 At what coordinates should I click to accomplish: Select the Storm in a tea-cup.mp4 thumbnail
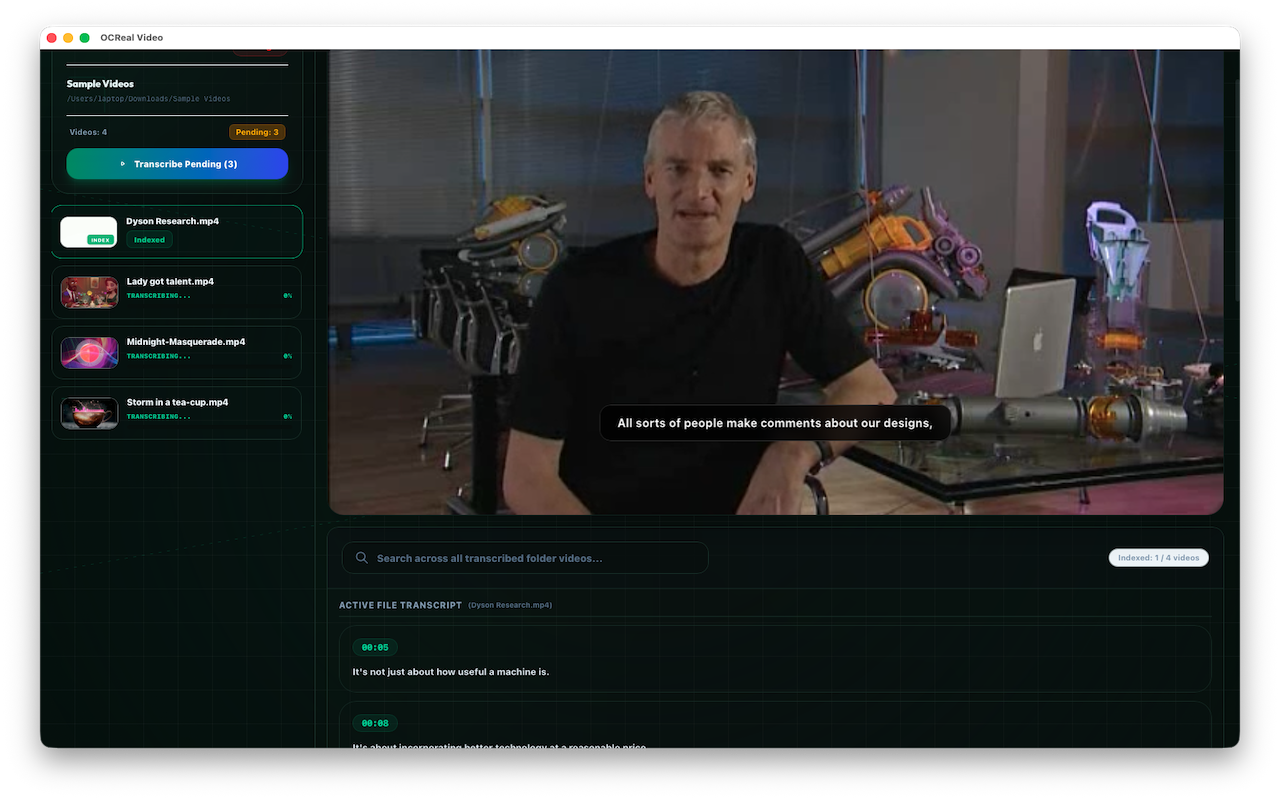[89, 413]
